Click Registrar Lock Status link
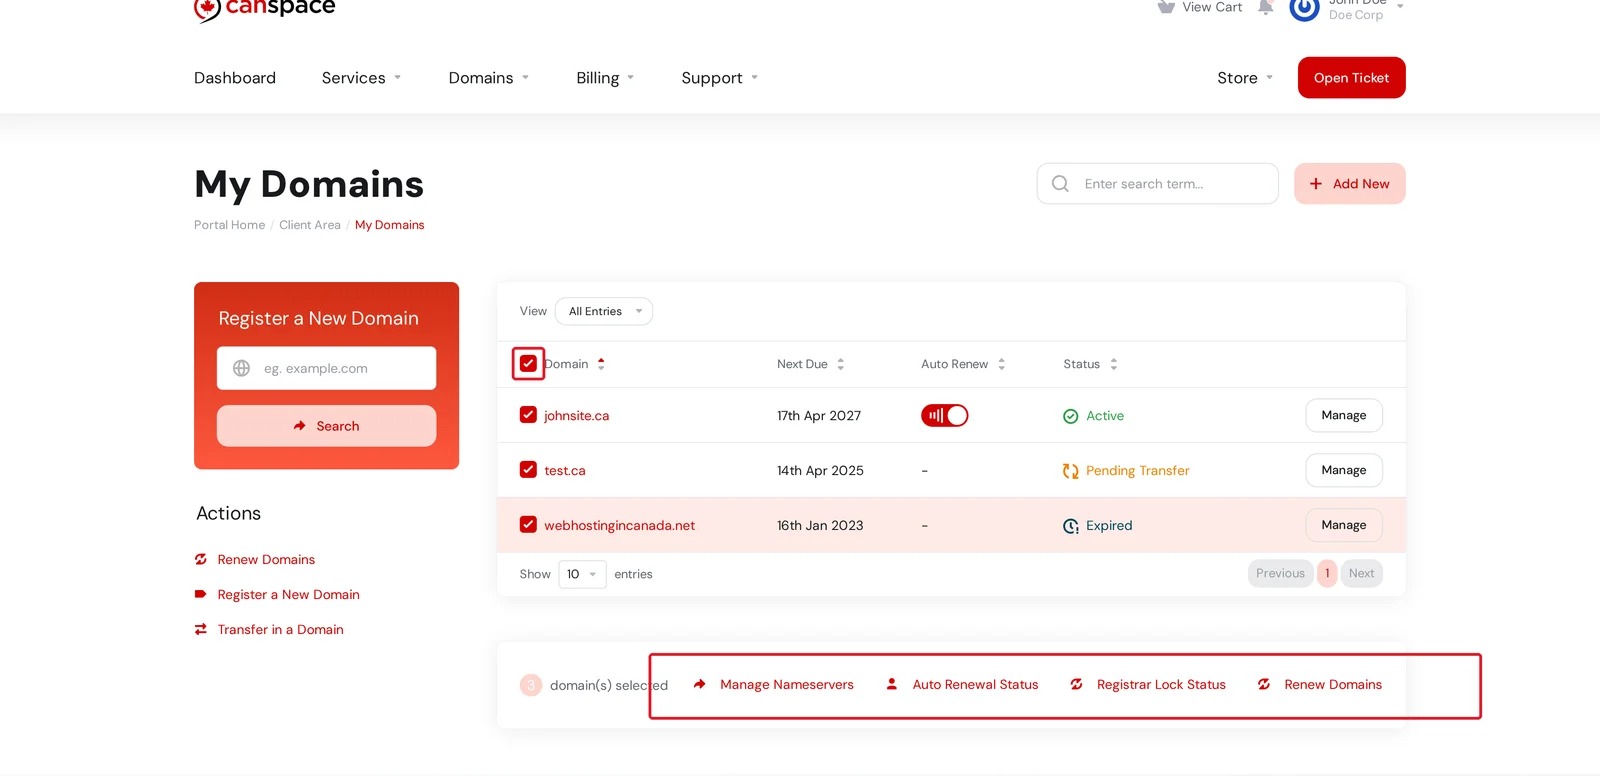This screenshot has height=776, width=1600. tap(1161, 685)
